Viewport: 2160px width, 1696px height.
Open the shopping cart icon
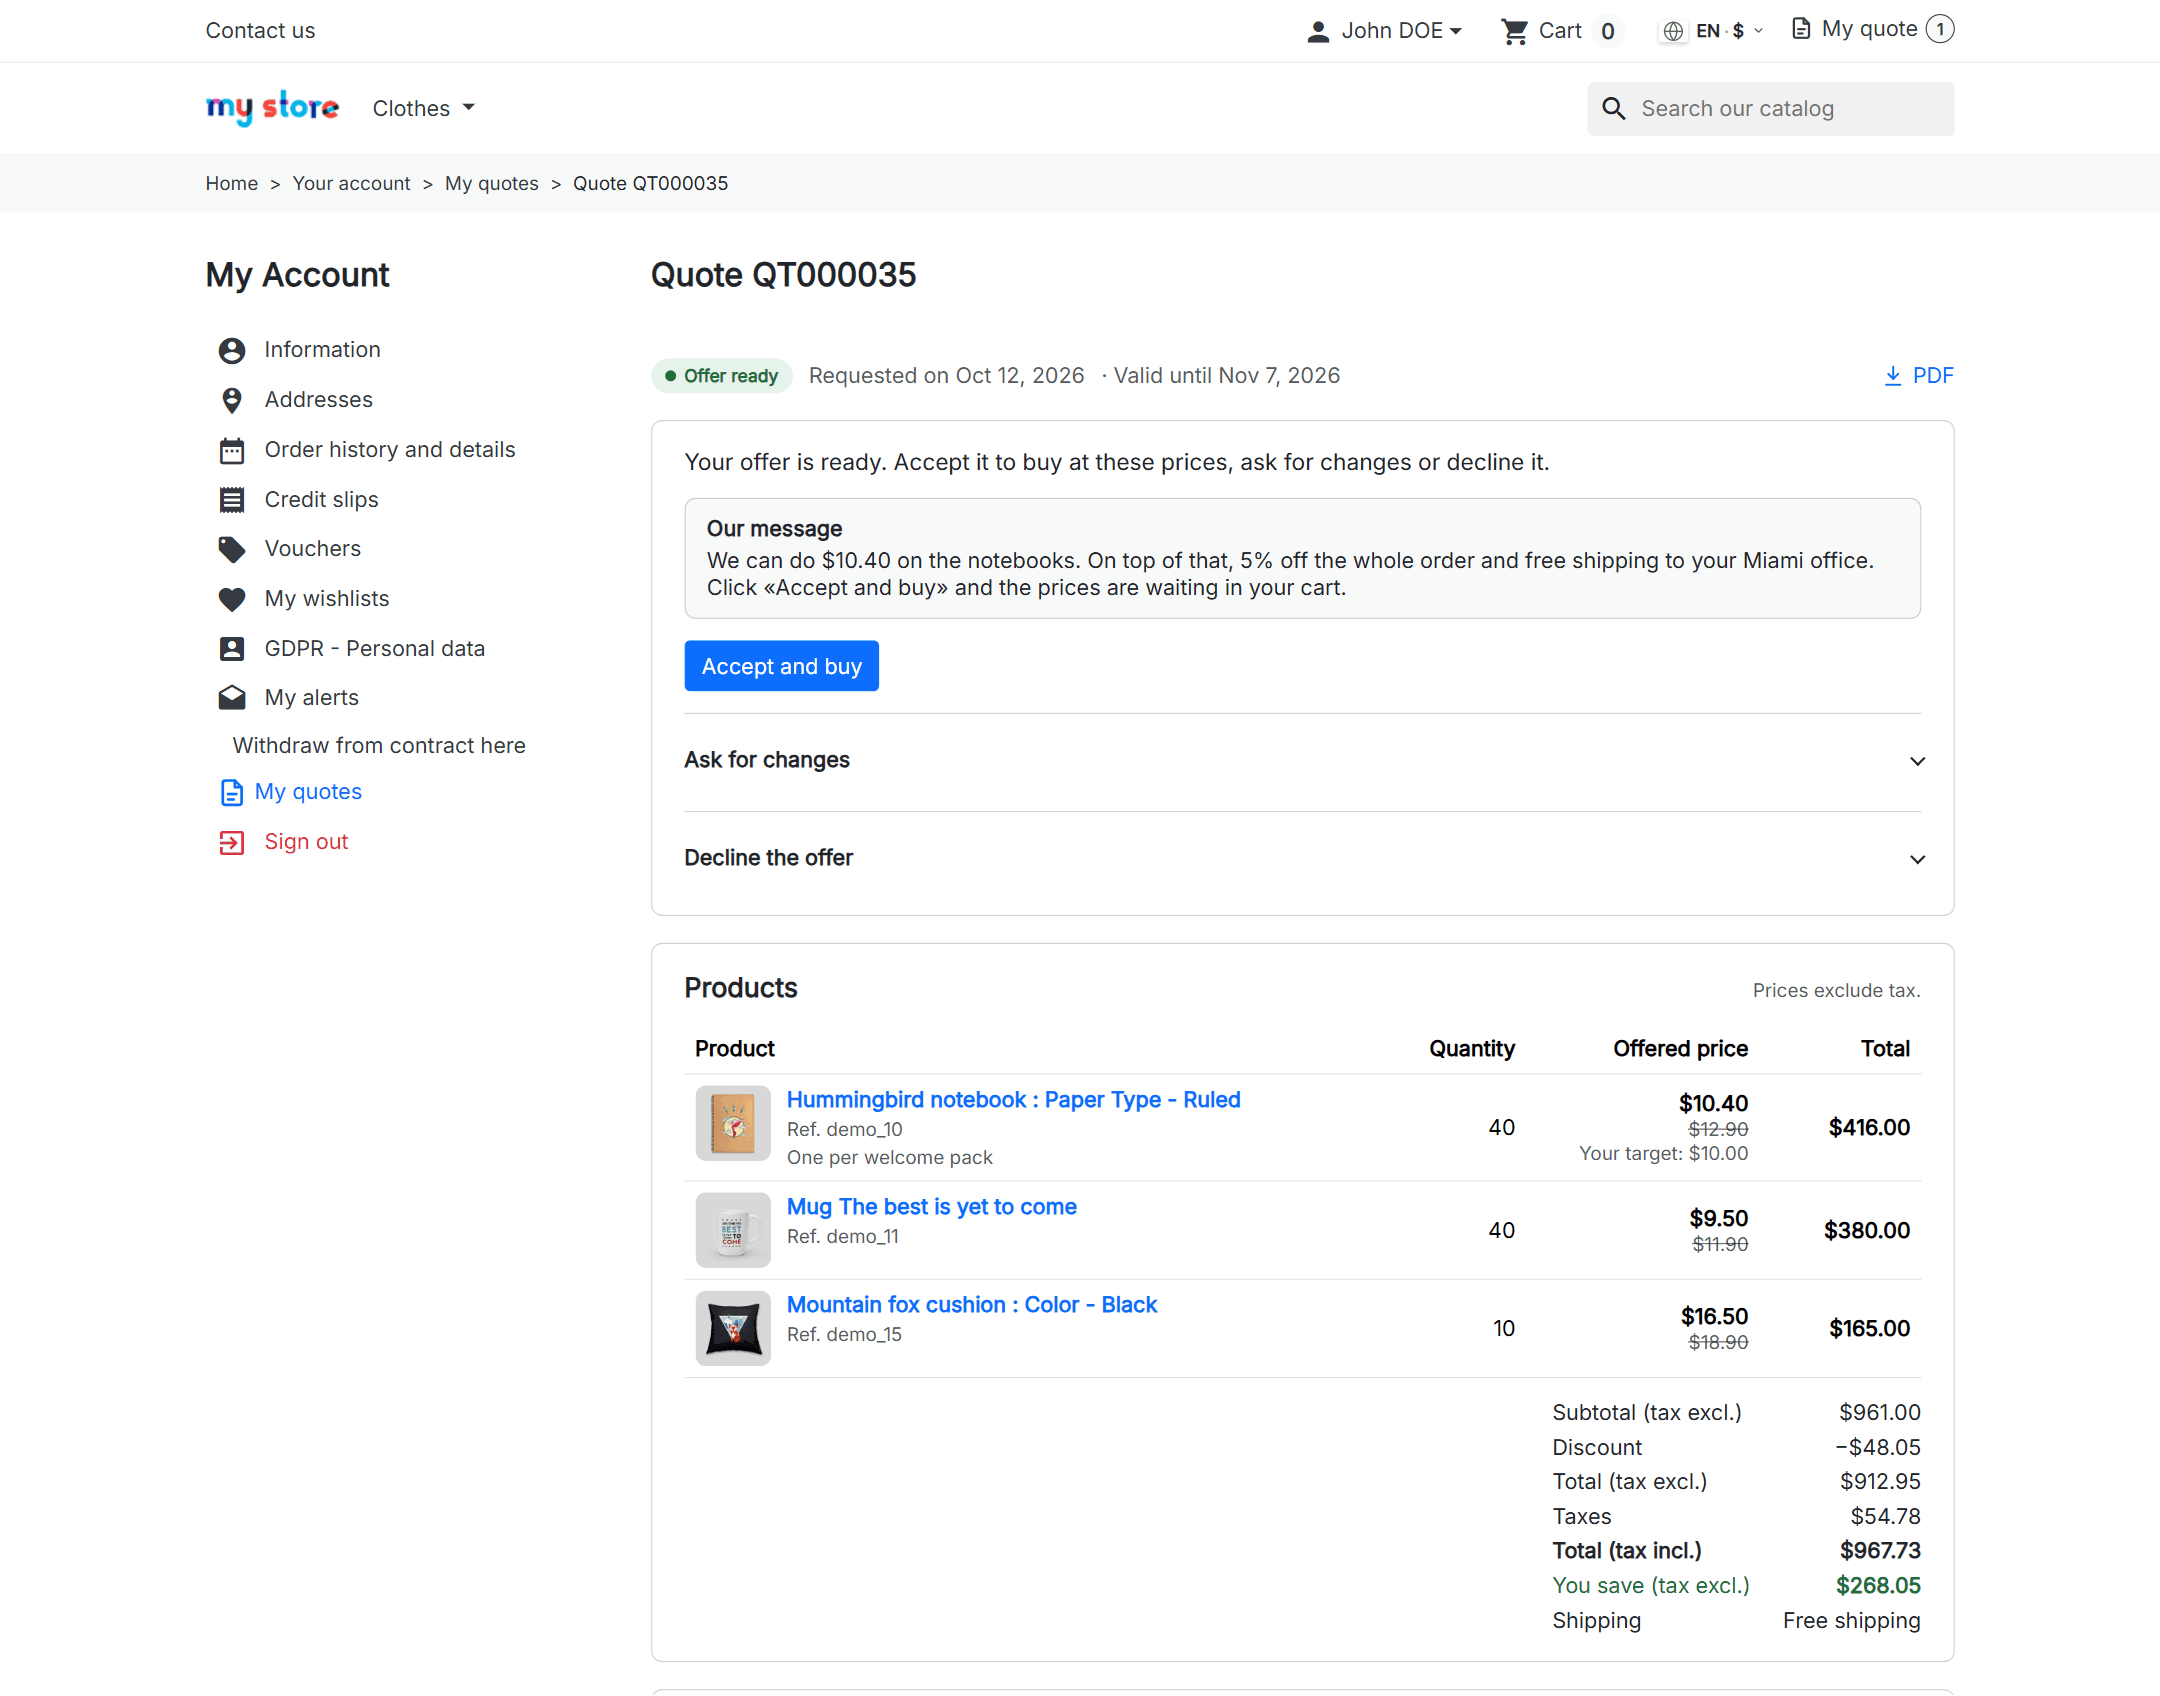(1514, 32)
